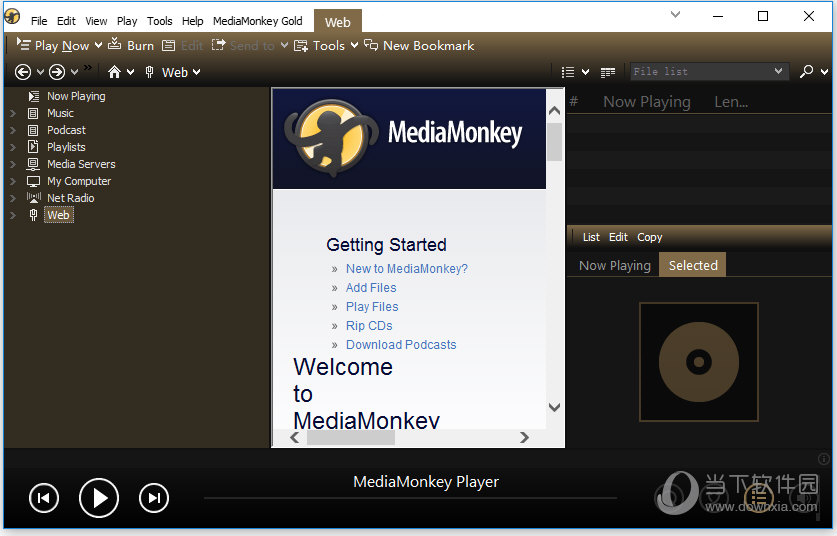The image size is (837, 536).
Task: Open the back history dropdown arrow
Action: pyautogui.click(x=40, y=72)
